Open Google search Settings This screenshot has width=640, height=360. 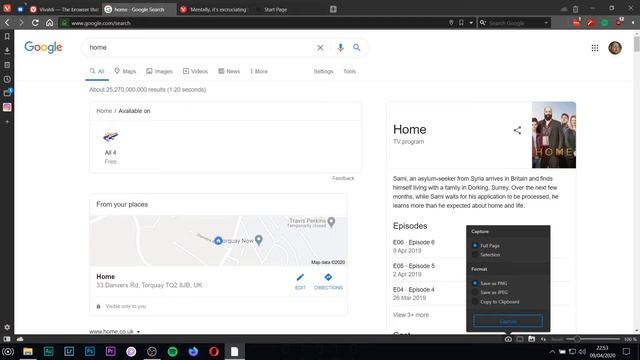323,71
